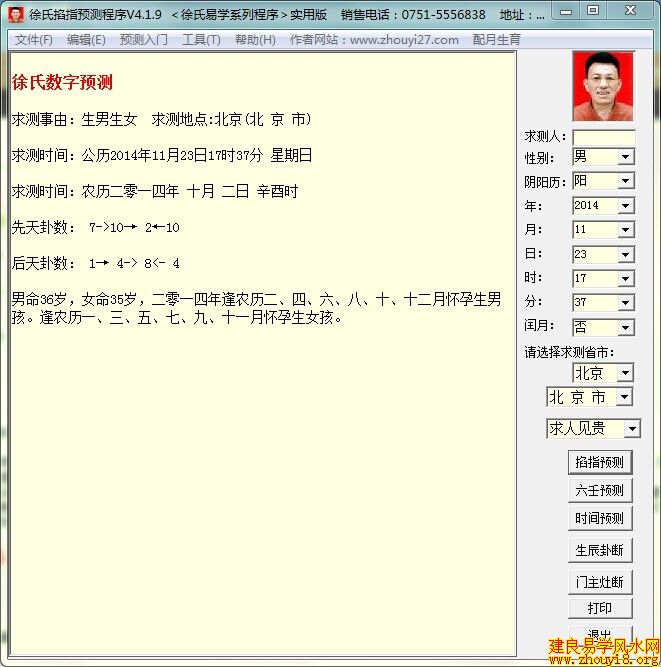Open the 作者网站 www.zhouyi27.com menu item

point(374,40)
